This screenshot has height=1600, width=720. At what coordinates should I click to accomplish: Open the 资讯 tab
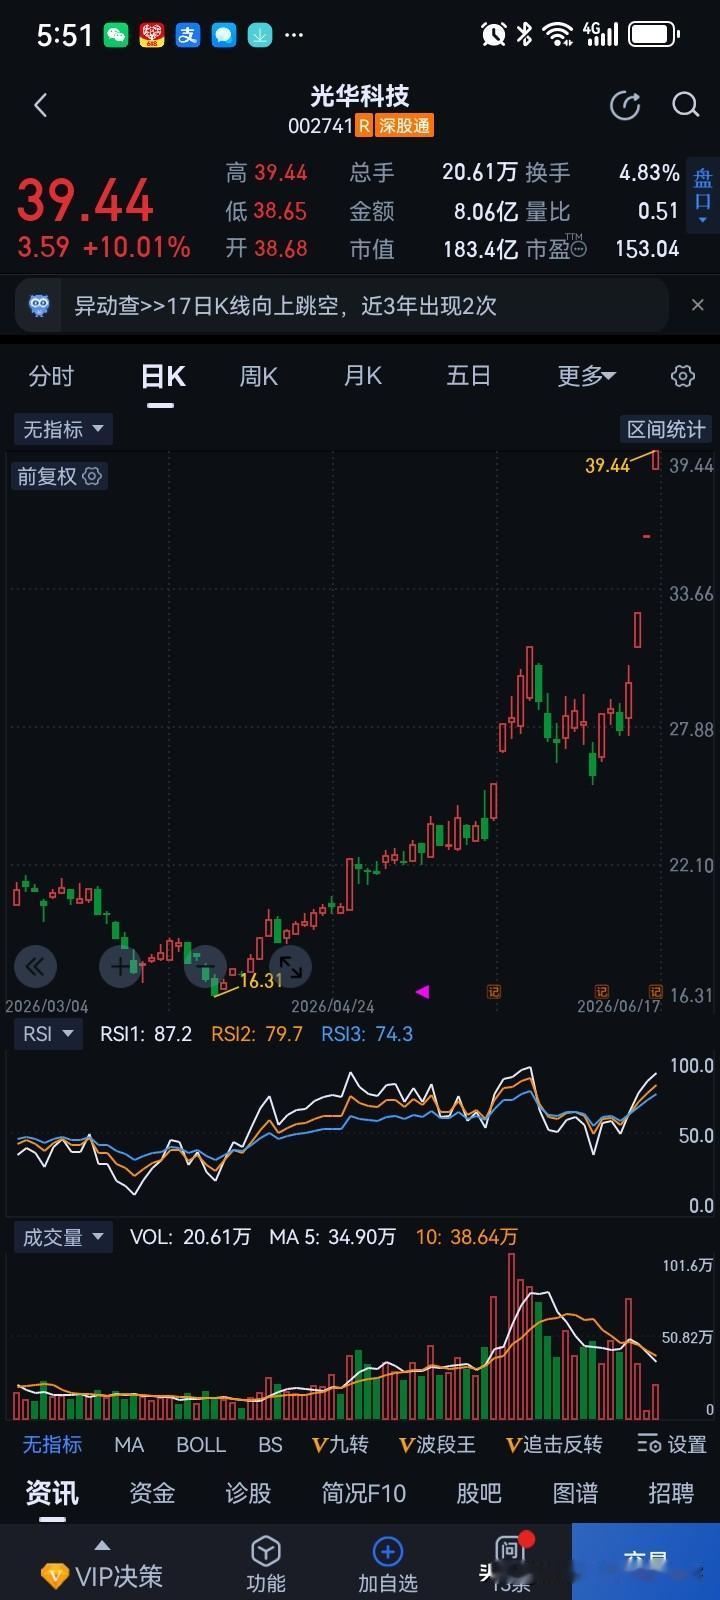[52, 1493]
